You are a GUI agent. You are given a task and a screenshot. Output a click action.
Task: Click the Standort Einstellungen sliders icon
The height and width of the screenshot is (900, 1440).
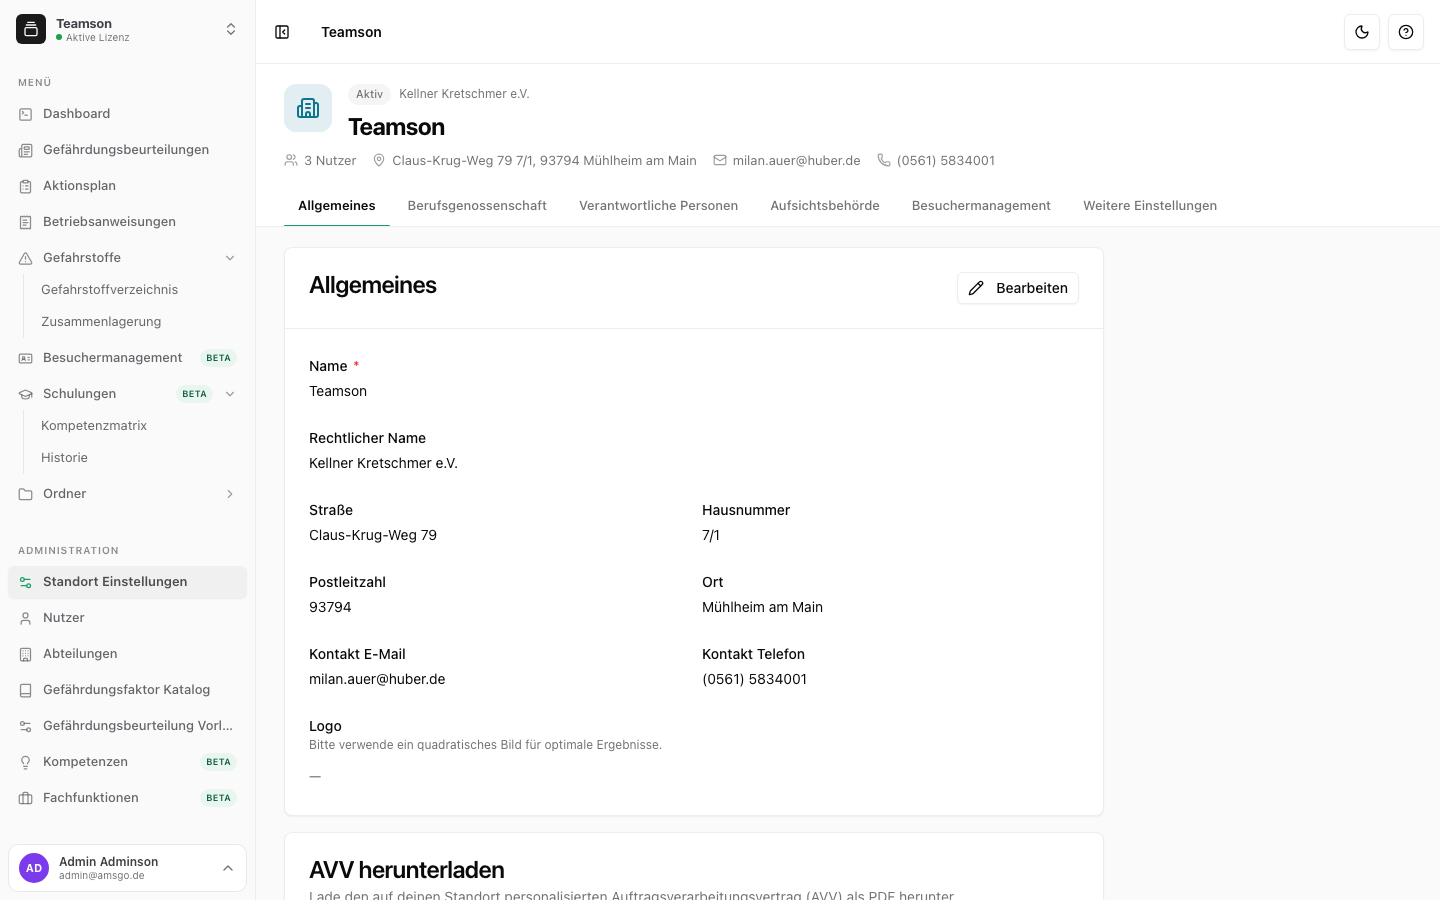coord(26,582)
